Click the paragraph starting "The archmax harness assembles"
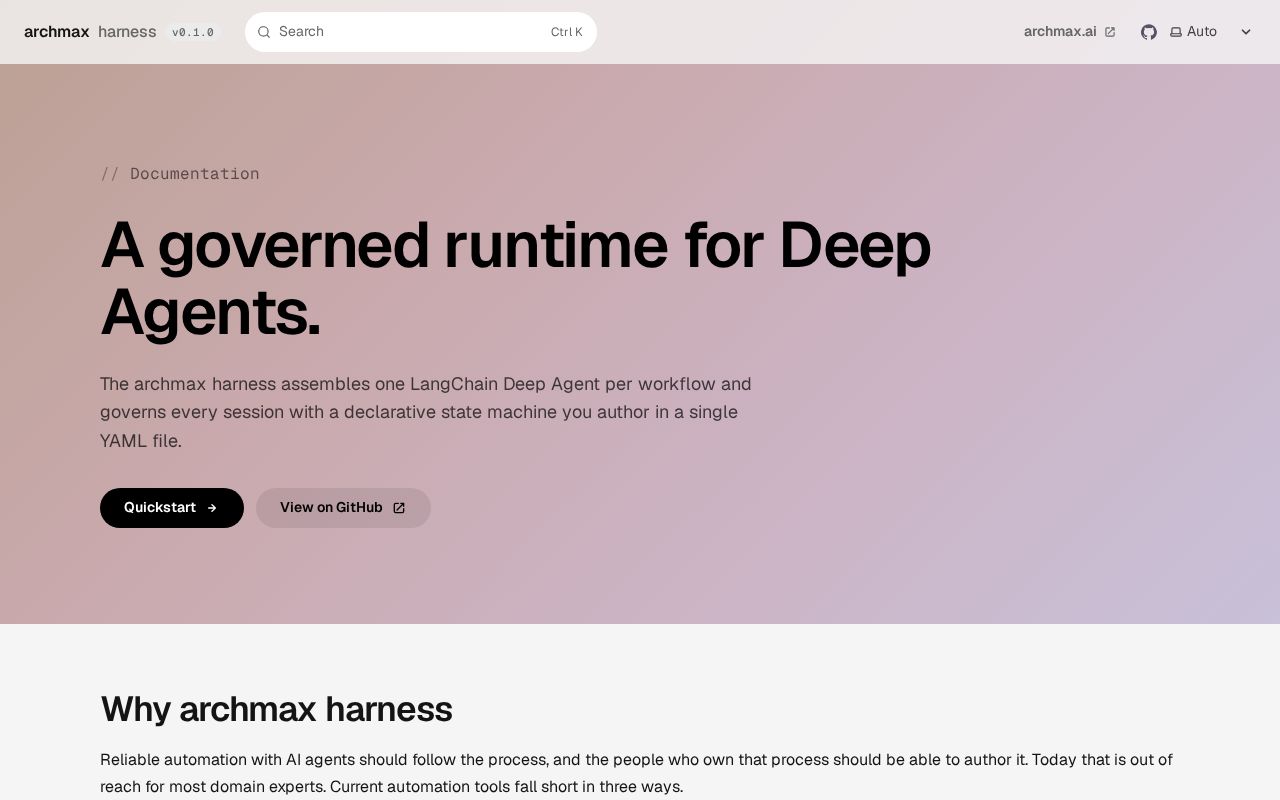Image resolution: width=1280 pixels, height=800 pixels. pyautogui.click(x=426, y=412)
